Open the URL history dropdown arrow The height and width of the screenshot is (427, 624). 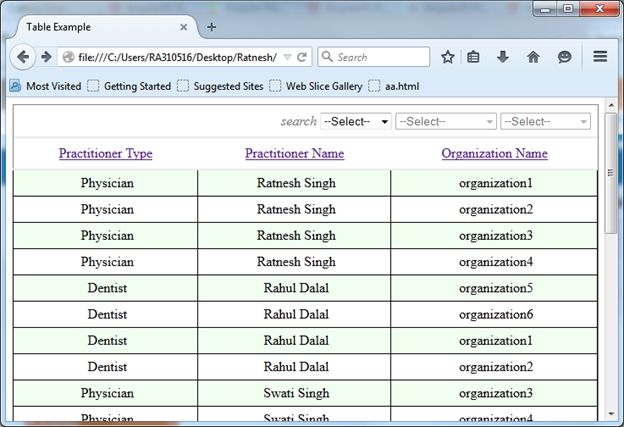point(287,57)
